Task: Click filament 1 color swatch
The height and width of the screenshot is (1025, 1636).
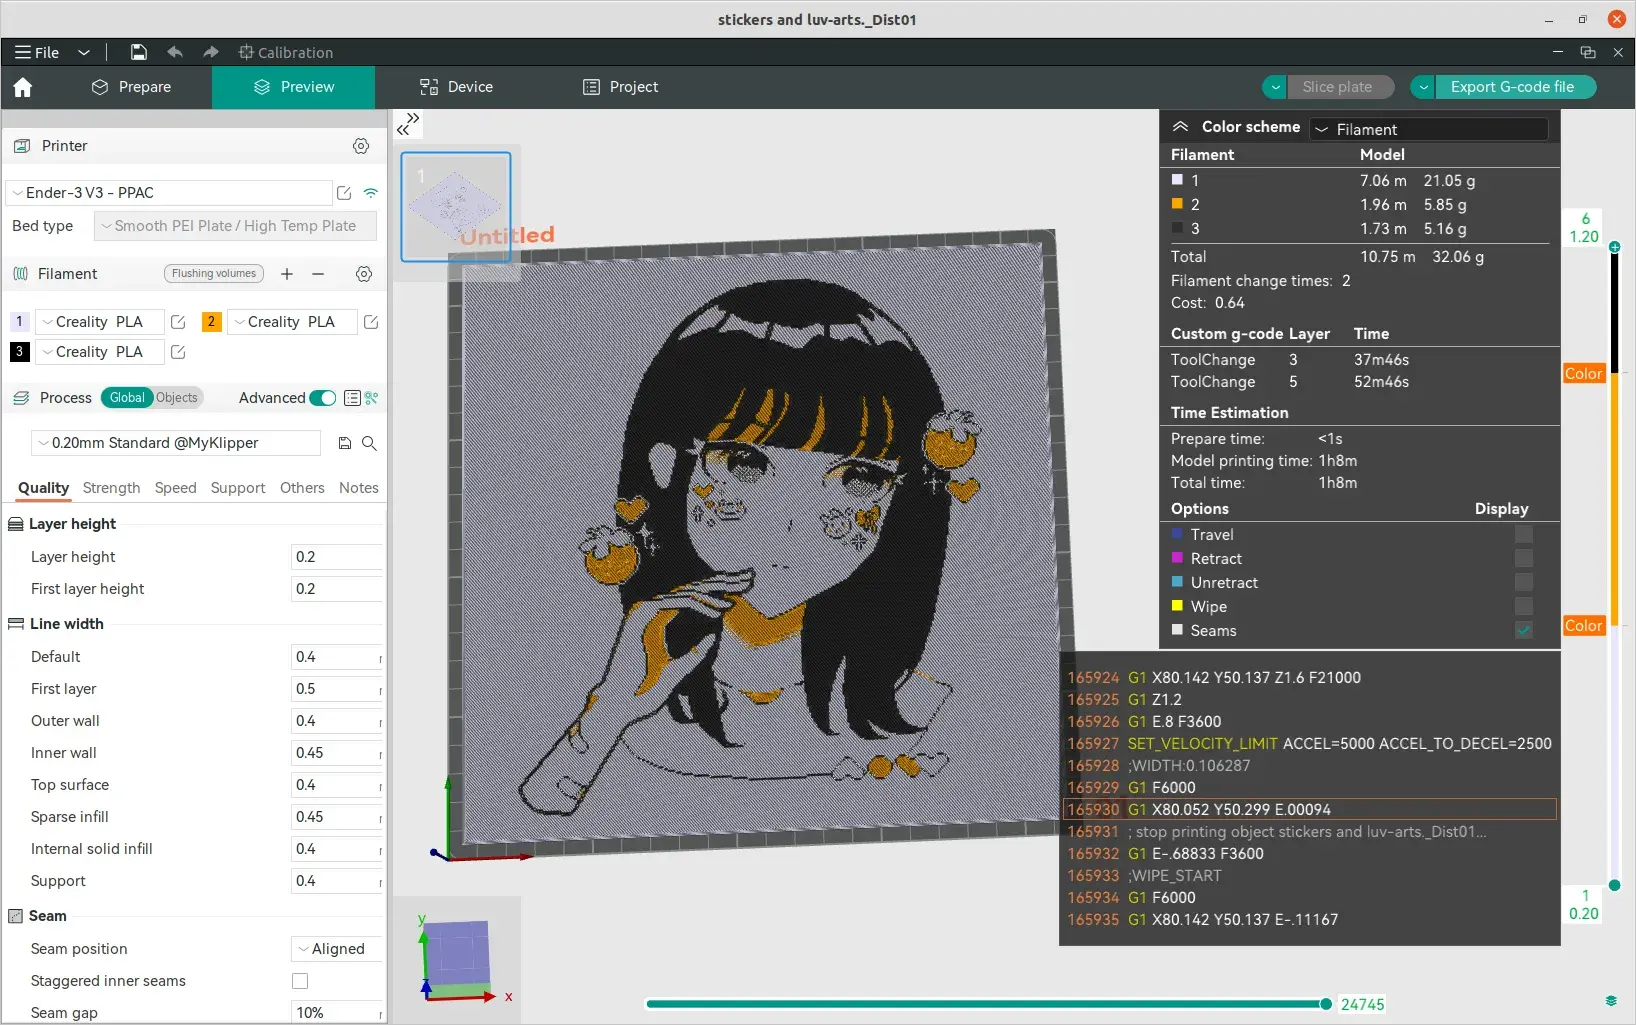Action: tap(19, 322)
